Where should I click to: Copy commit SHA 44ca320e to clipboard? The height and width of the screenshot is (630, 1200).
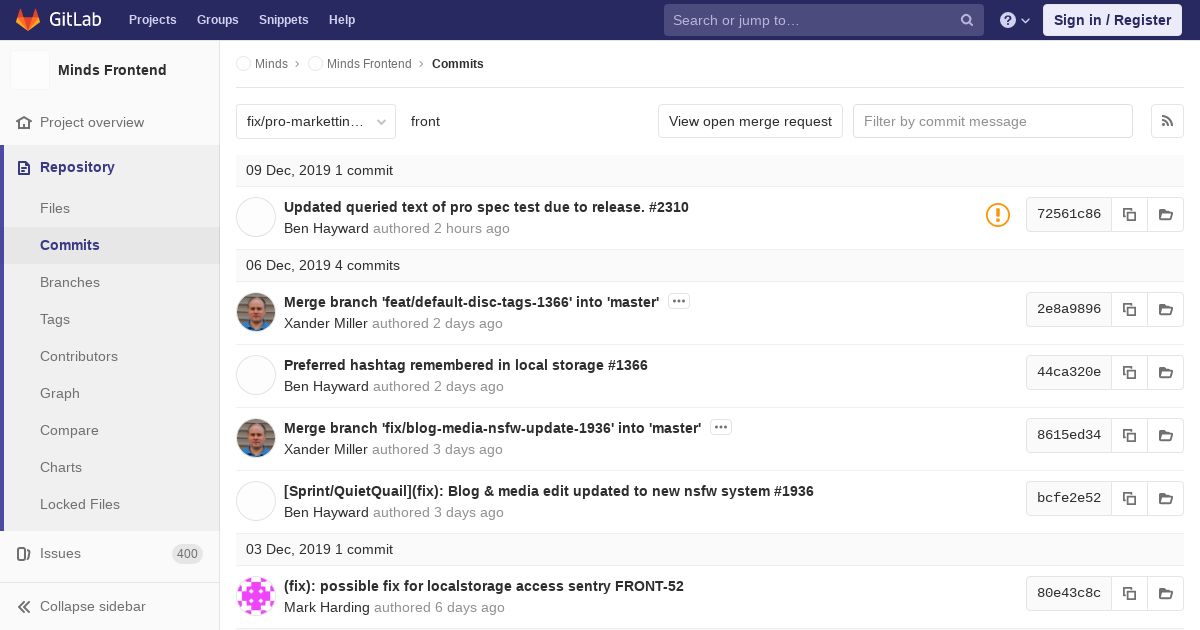coord(1129,372)
